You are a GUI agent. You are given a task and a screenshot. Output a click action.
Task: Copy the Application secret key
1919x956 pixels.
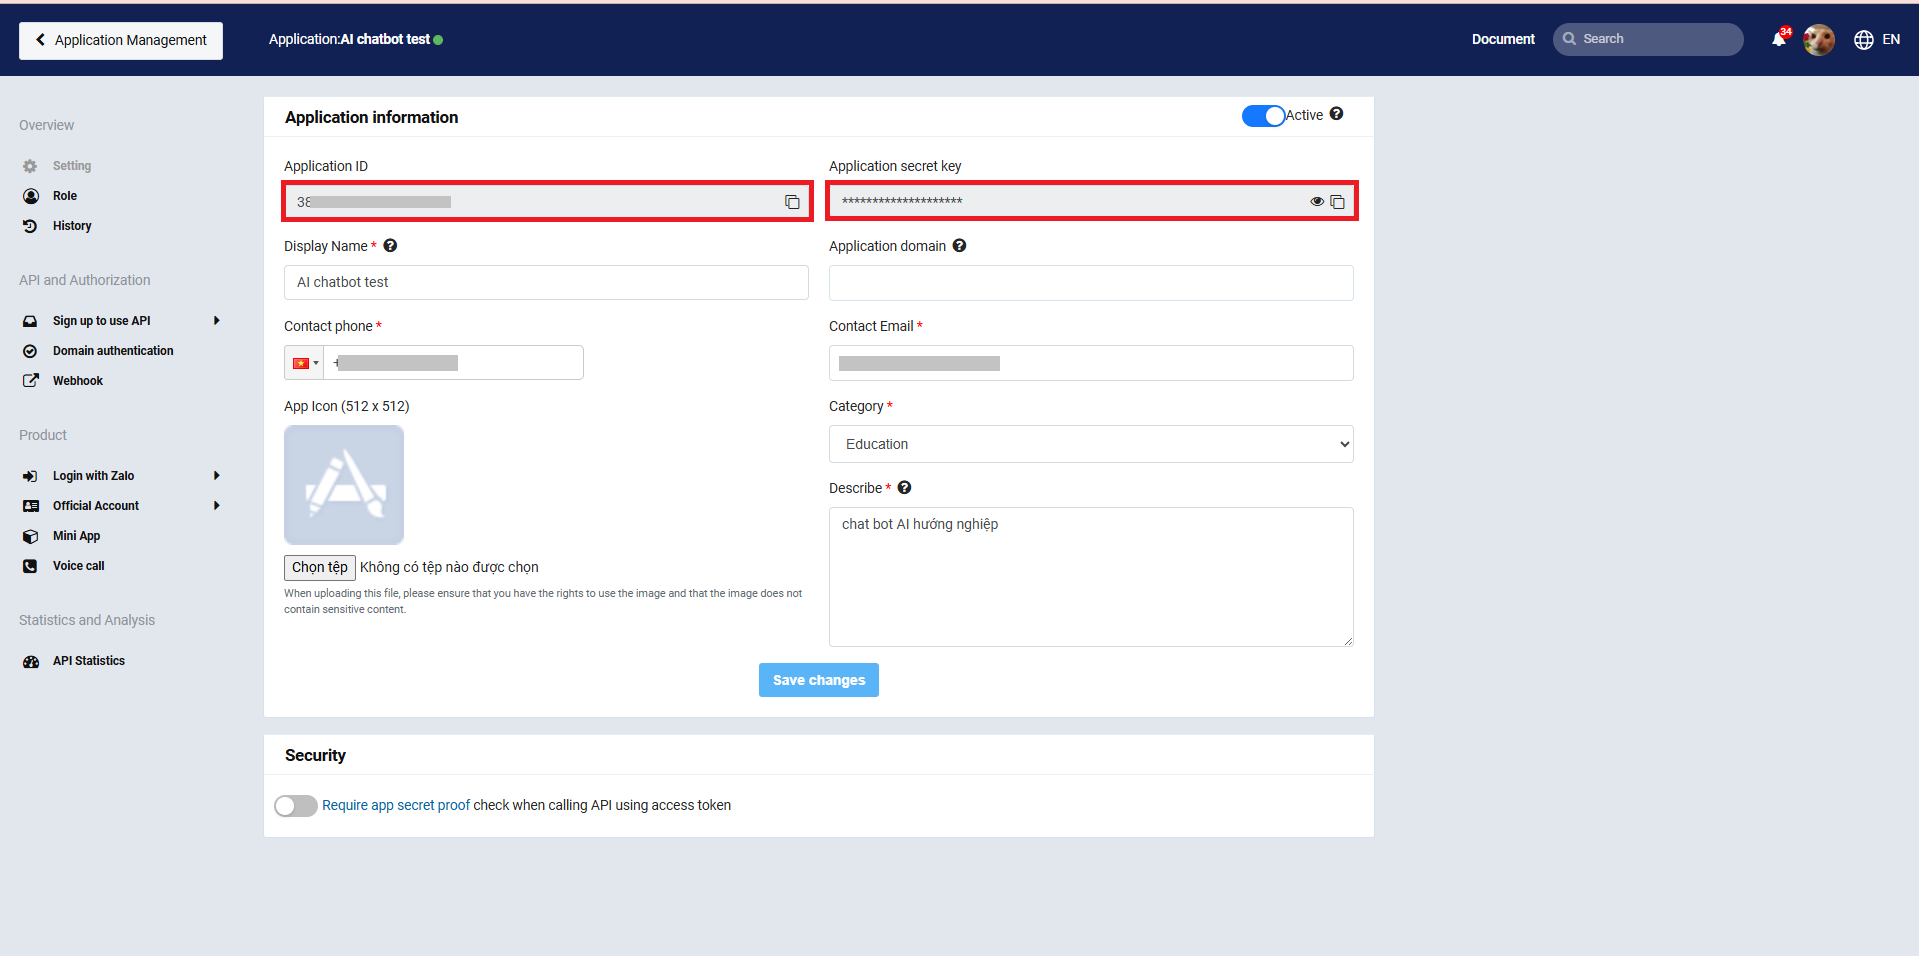tap(1337, 202)
